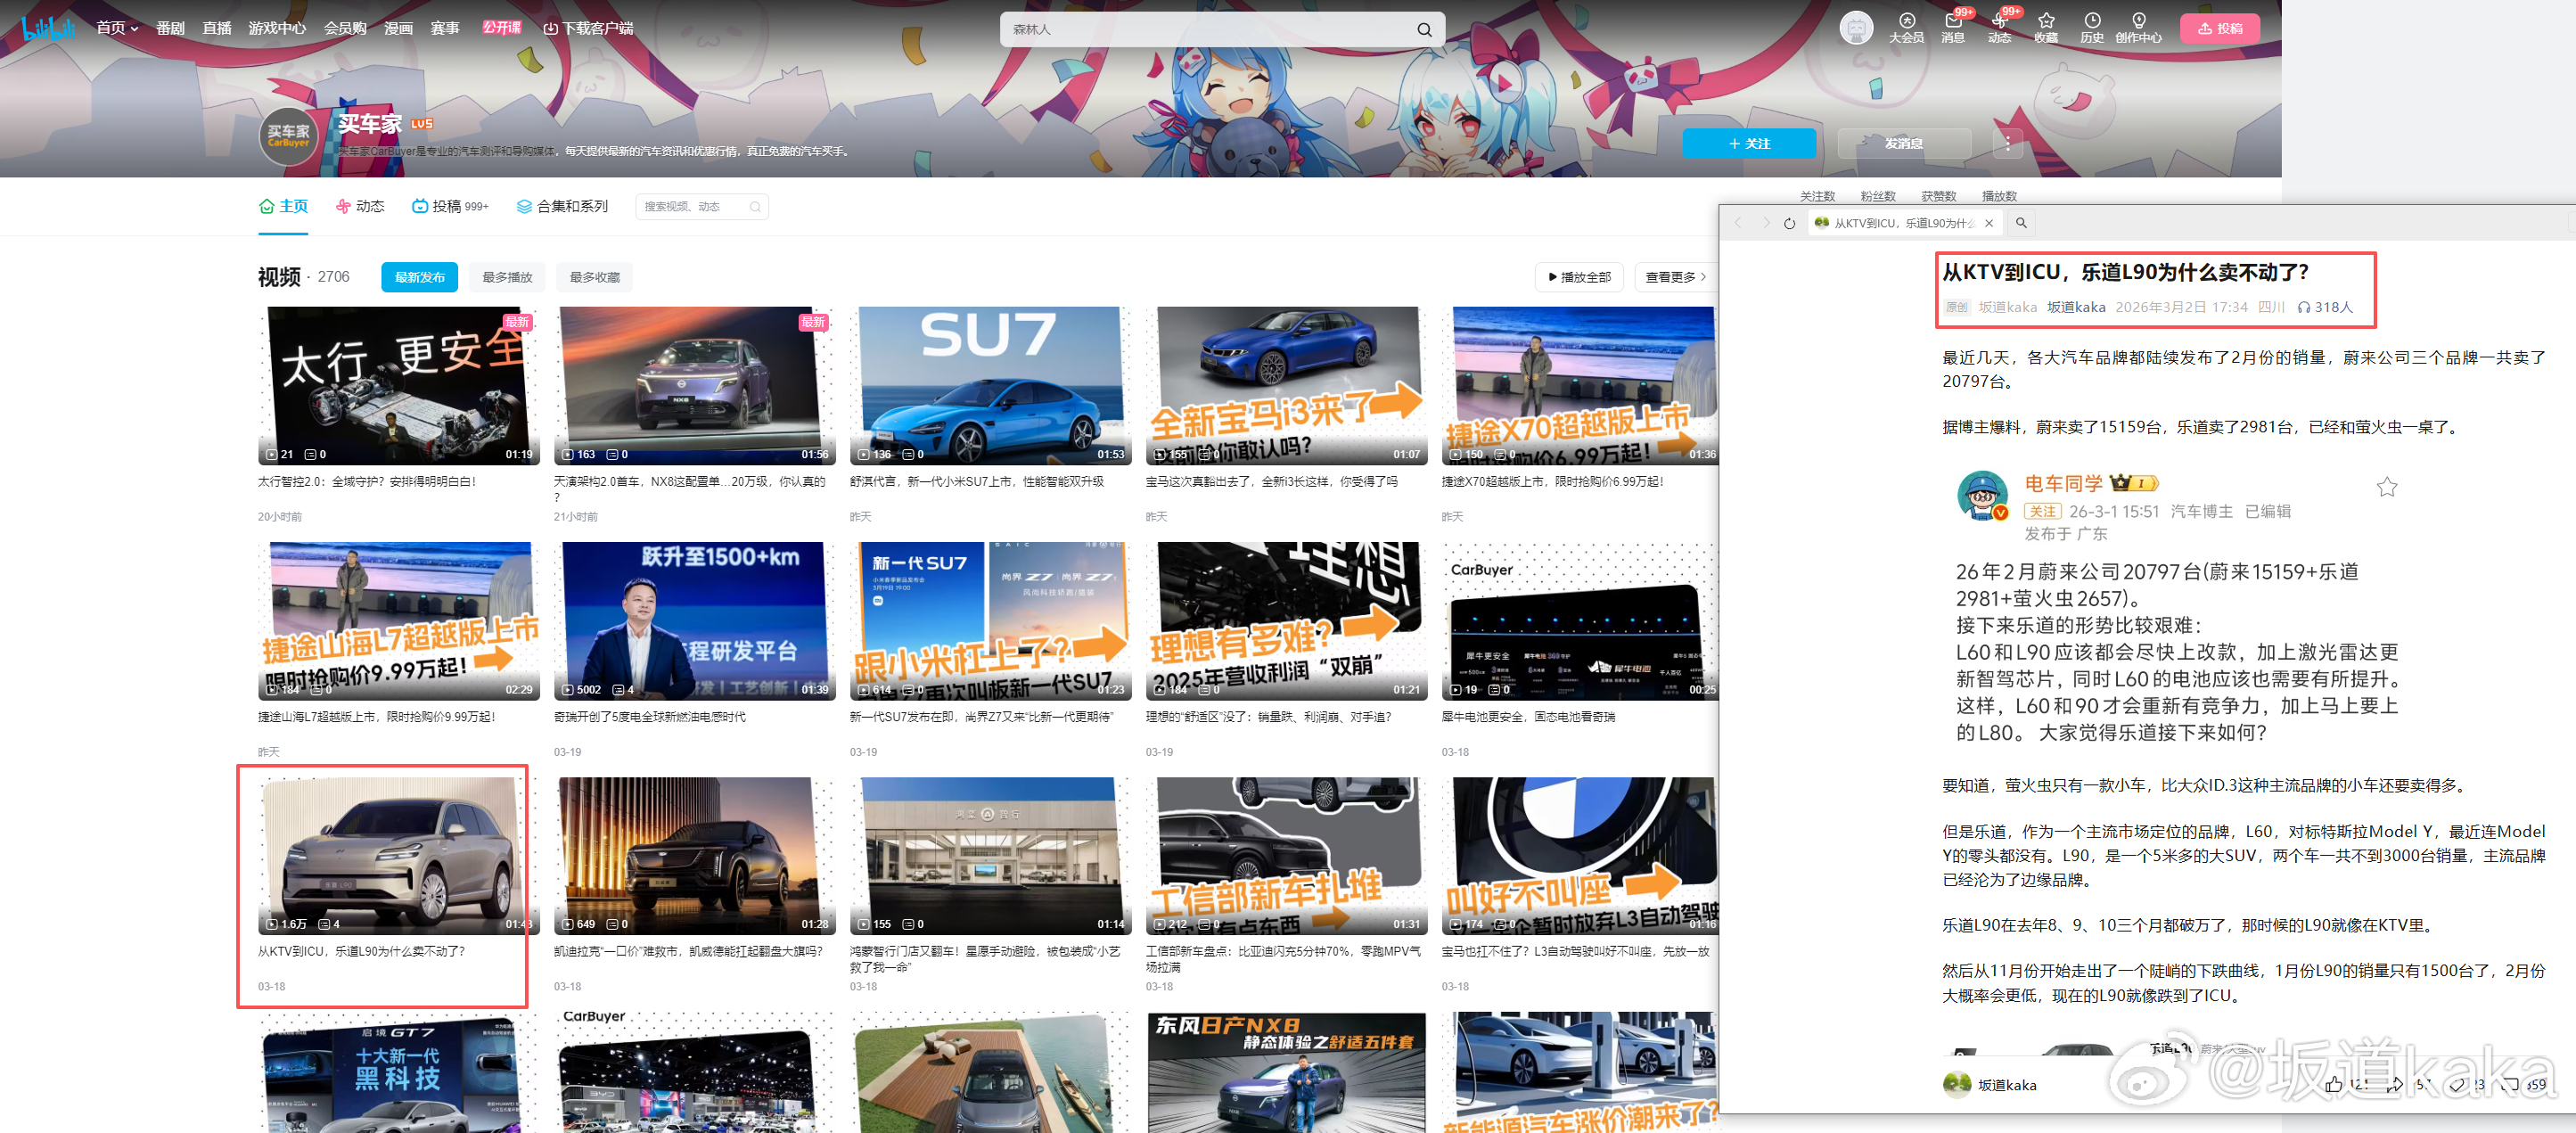Screen dimensions: 2576x1133
Task: Click the magnifier icon in popup toolbar
Action: (x=2021, y=223)
